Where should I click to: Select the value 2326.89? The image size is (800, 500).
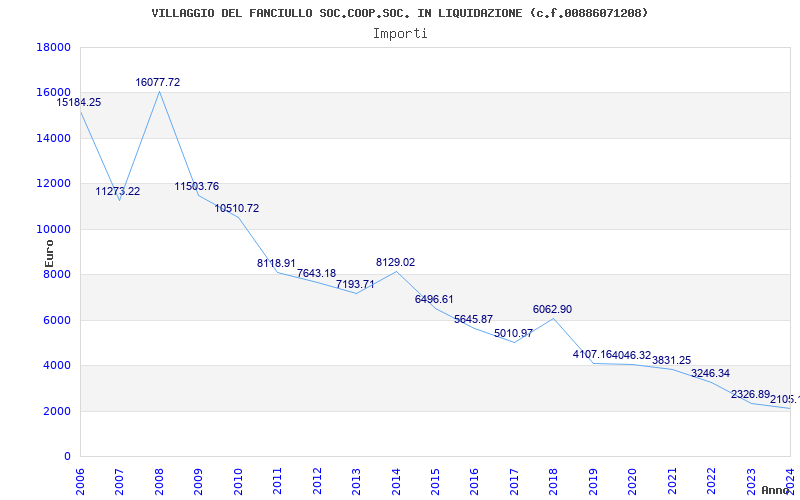[750, 394]
